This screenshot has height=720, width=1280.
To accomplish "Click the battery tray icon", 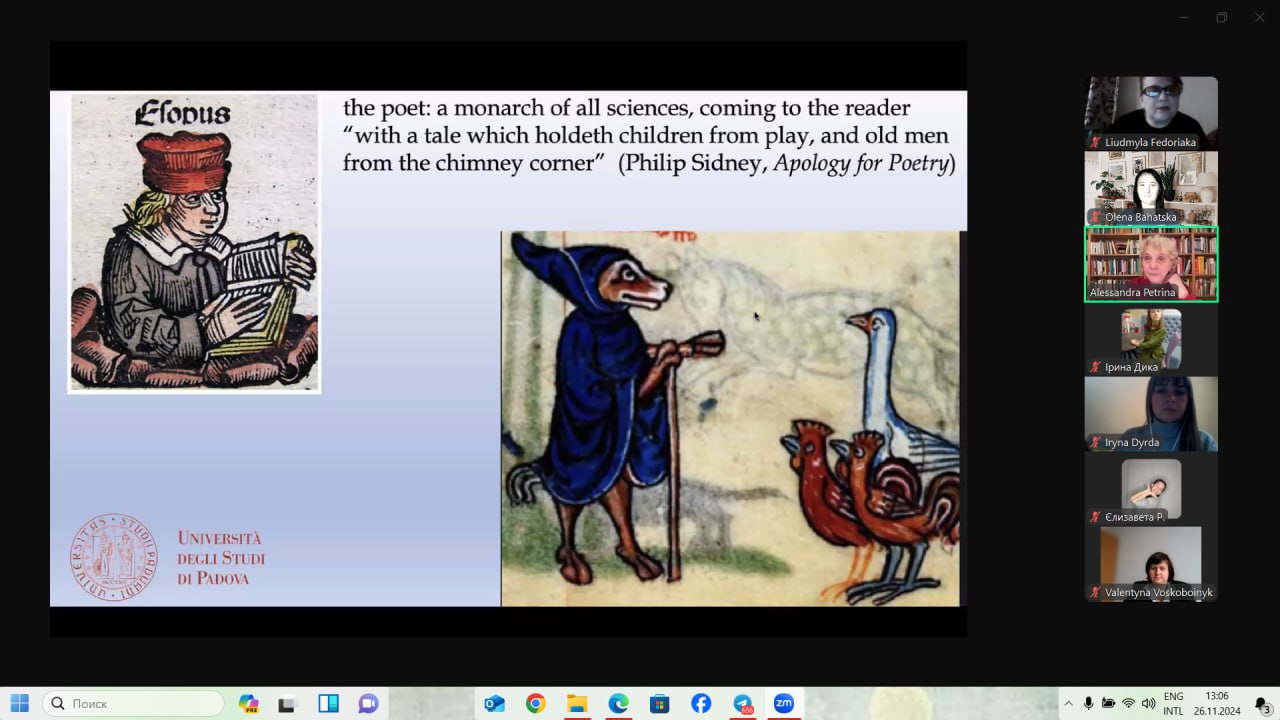I will (x=1108, y=704).
